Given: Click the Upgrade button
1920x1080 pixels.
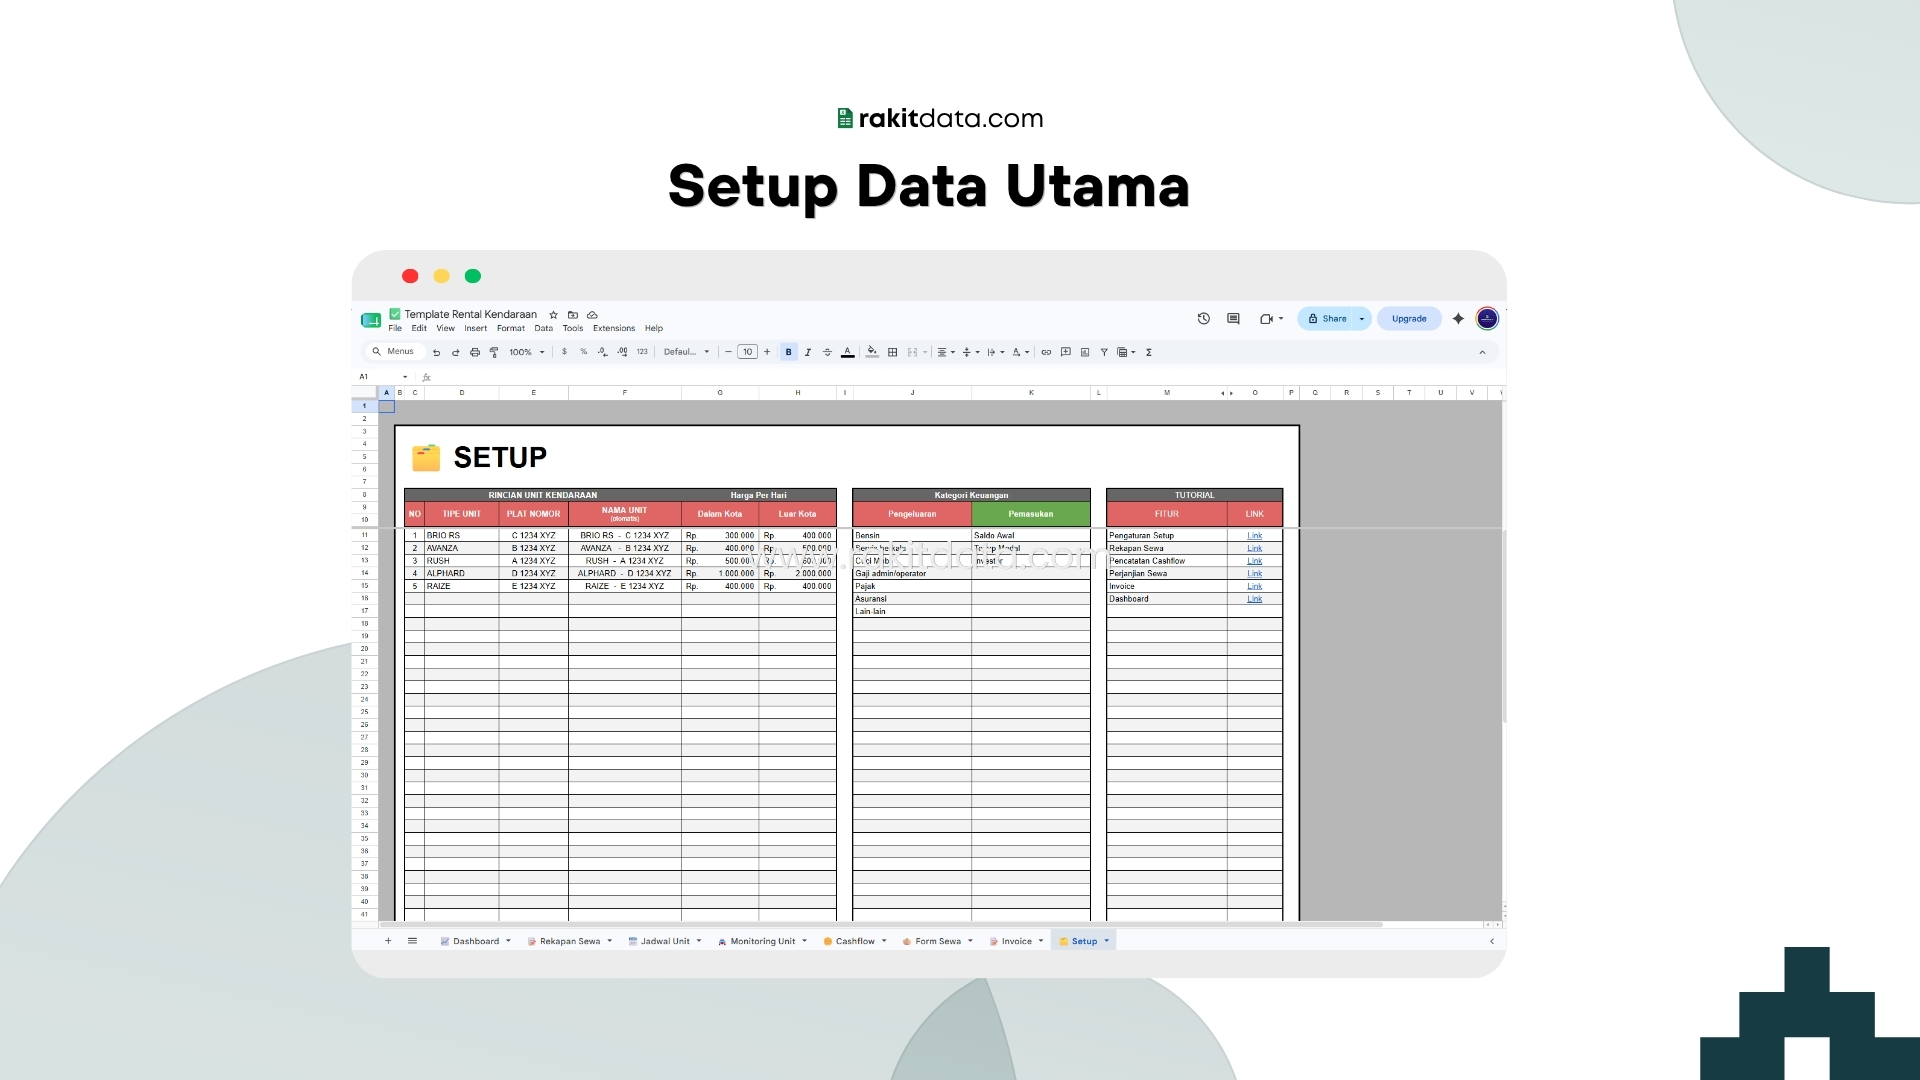Looking at the screenshot, I should click(1409, 319).
